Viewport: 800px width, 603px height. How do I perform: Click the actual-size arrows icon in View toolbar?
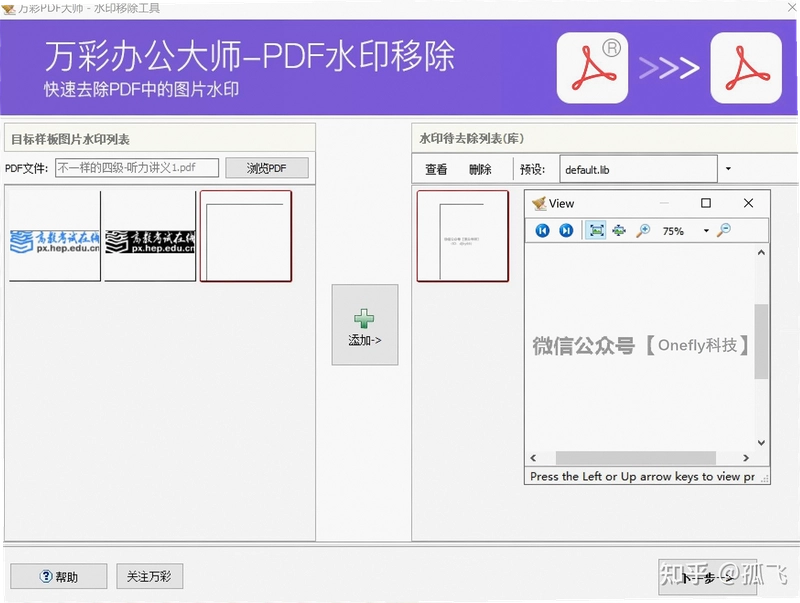point(619,231)
